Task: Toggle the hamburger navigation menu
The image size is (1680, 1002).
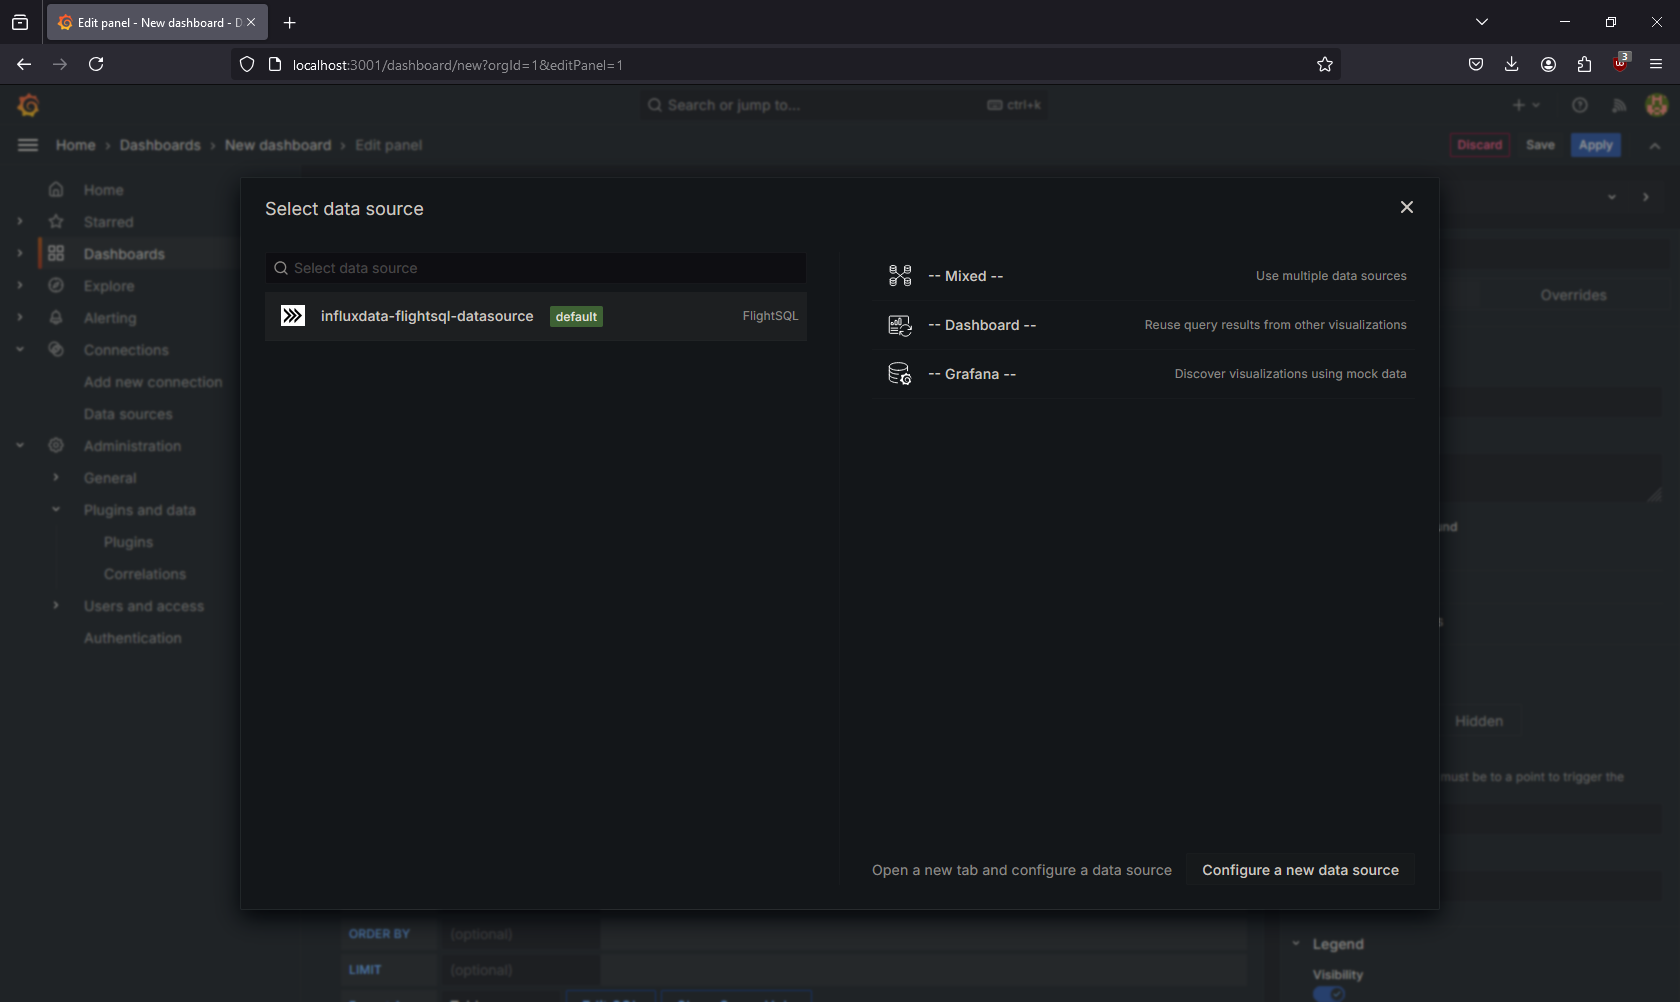Action: (x=28, y=145)
